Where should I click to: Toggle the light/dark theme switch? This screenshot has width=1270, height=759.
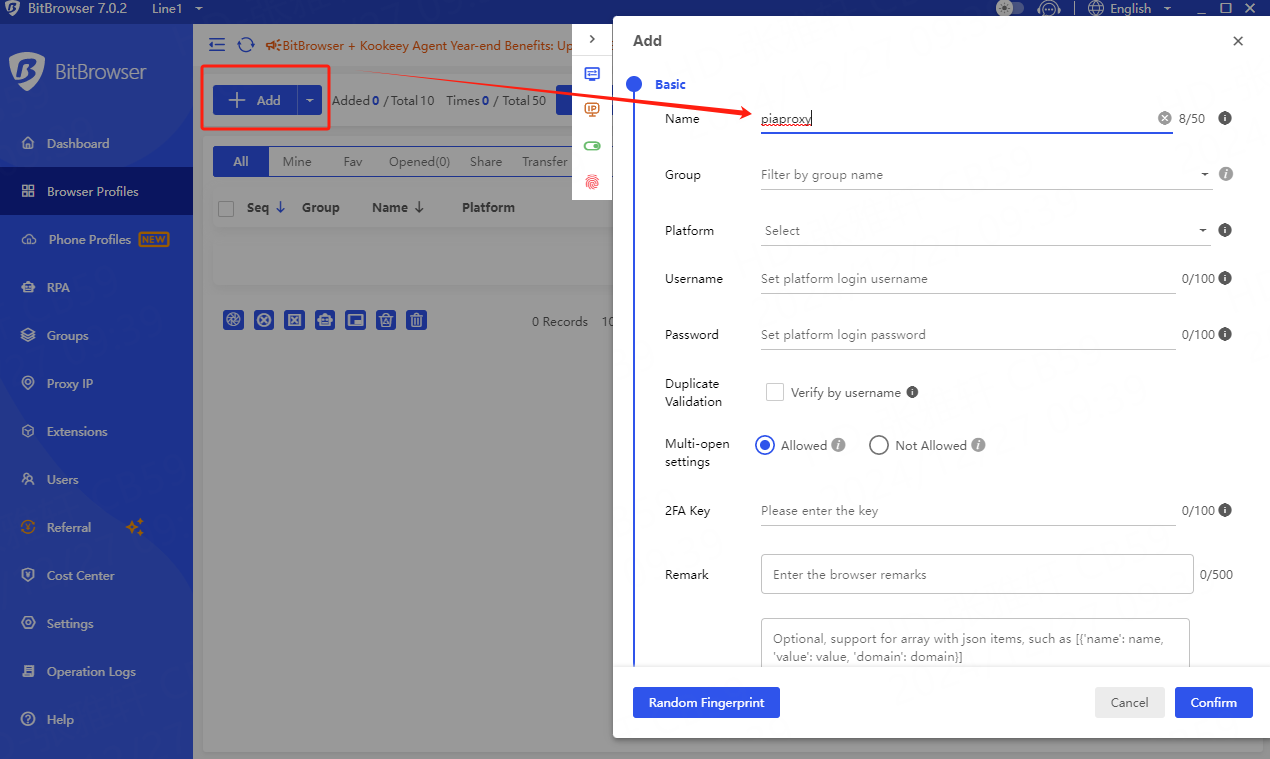[1010, 9]
